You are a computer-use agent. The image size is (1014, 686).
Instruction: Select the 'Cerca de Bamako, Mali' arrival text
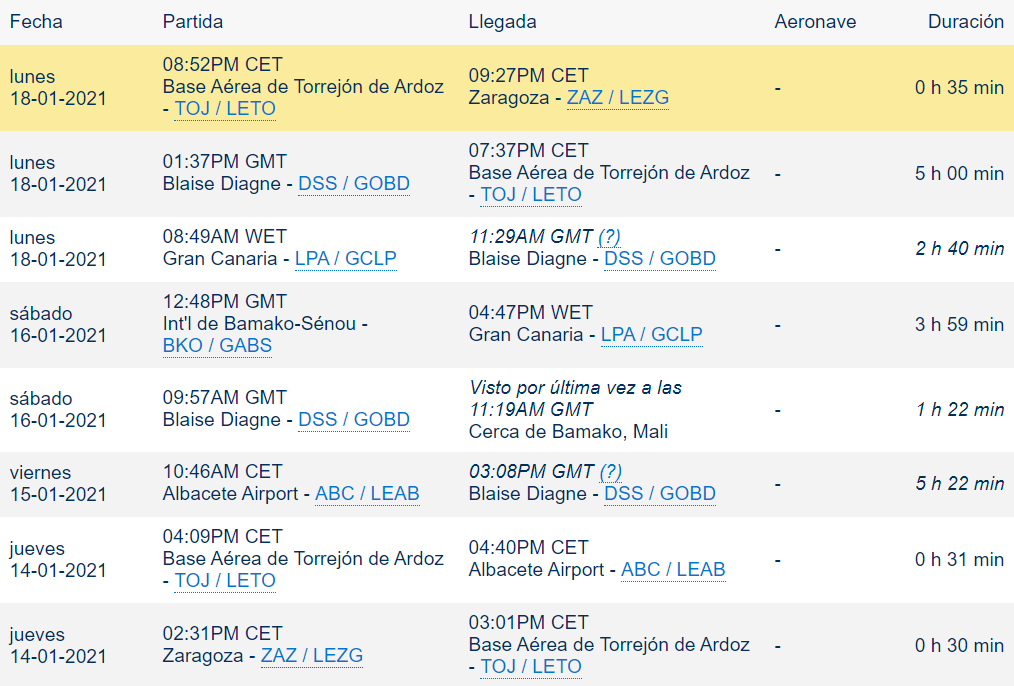click(568, 432)
